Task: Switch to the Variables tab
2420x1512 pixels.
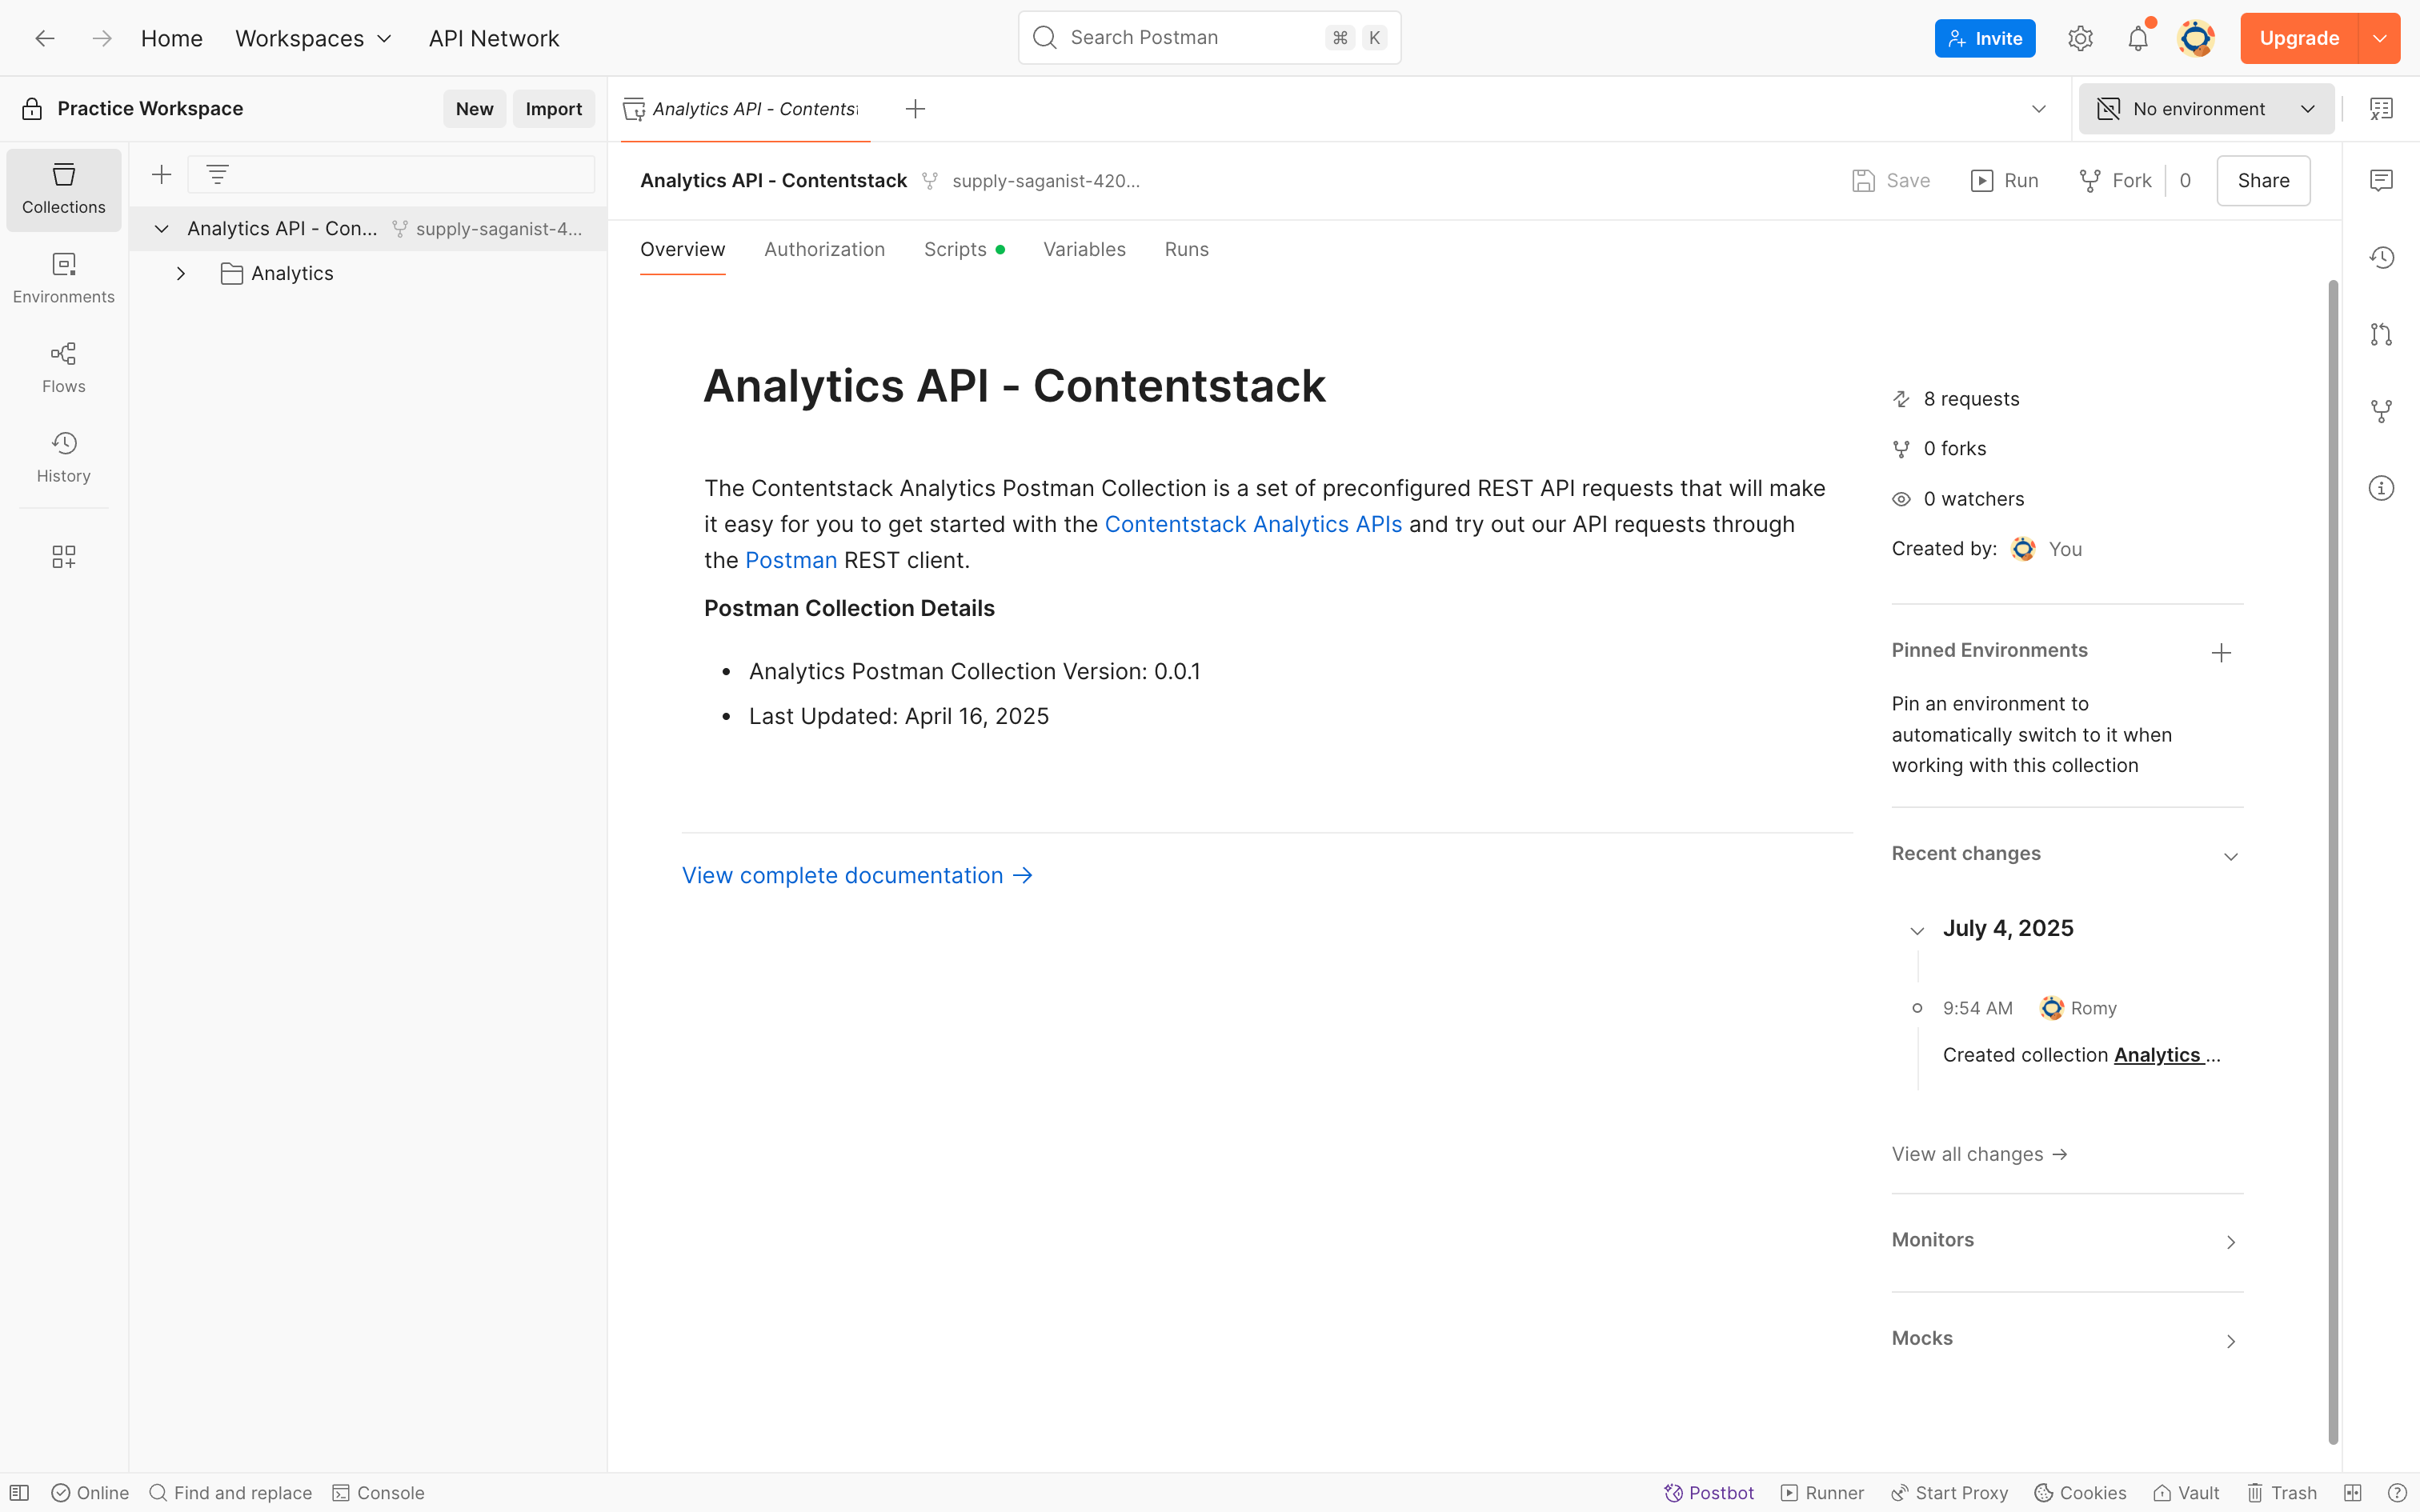Action: pyautogui.click(x=1084, y=249)
